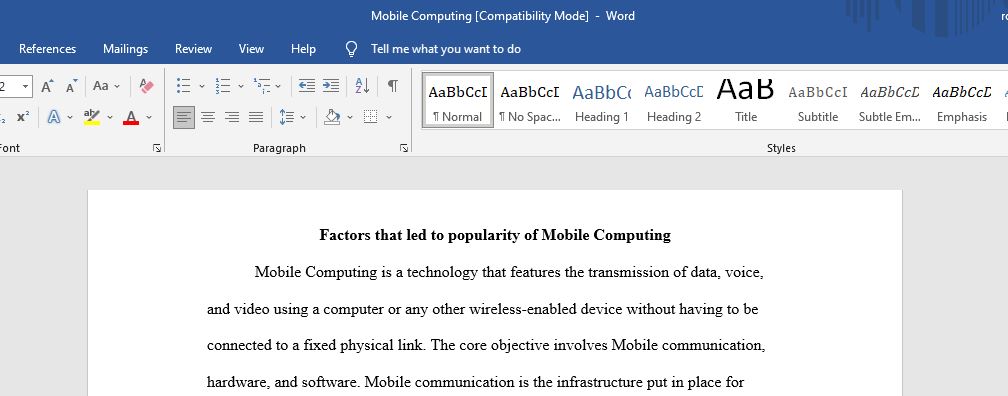Open the Paragraph settings dialog launcher
Viewport: 1008px width, 396px height.
coord(404,148)
